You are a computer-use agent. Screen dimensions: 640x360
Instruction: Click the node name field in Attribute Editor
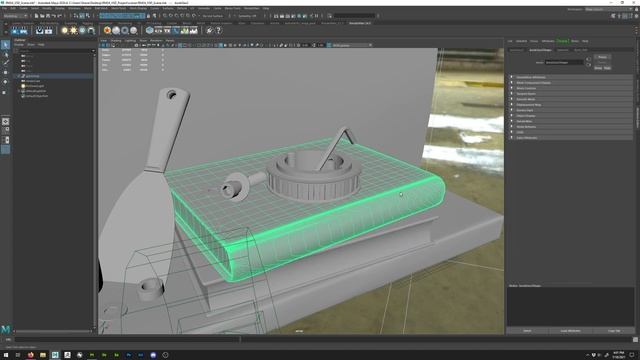(564, 62)
